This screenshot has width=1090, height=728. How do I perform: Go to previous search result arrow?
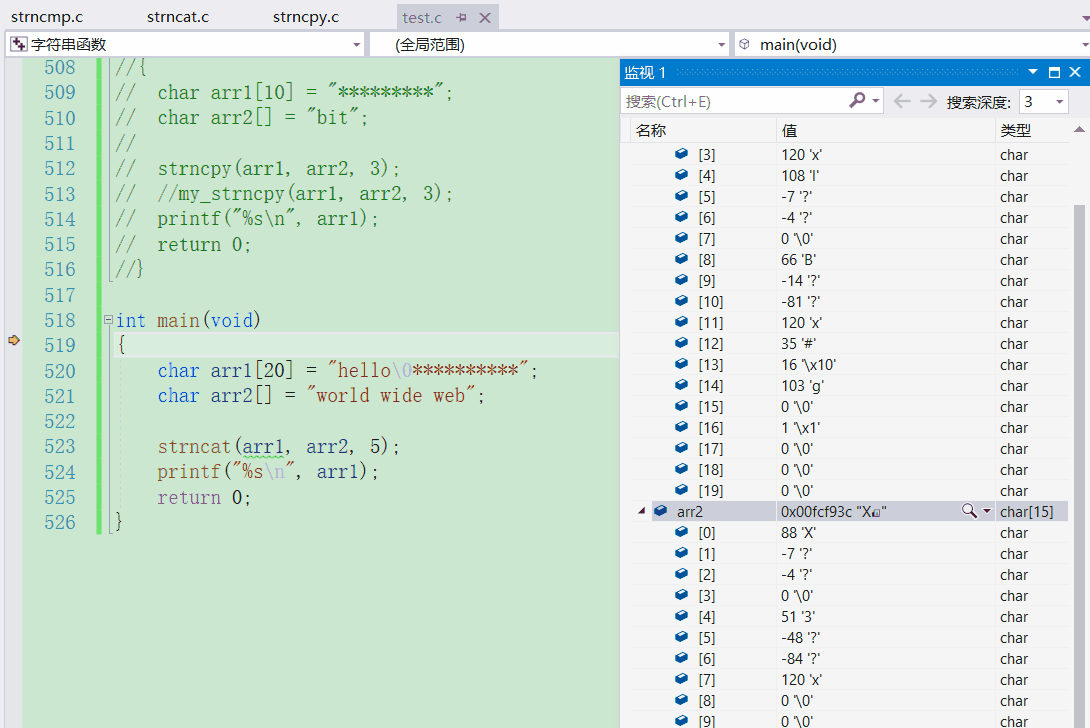902,102
